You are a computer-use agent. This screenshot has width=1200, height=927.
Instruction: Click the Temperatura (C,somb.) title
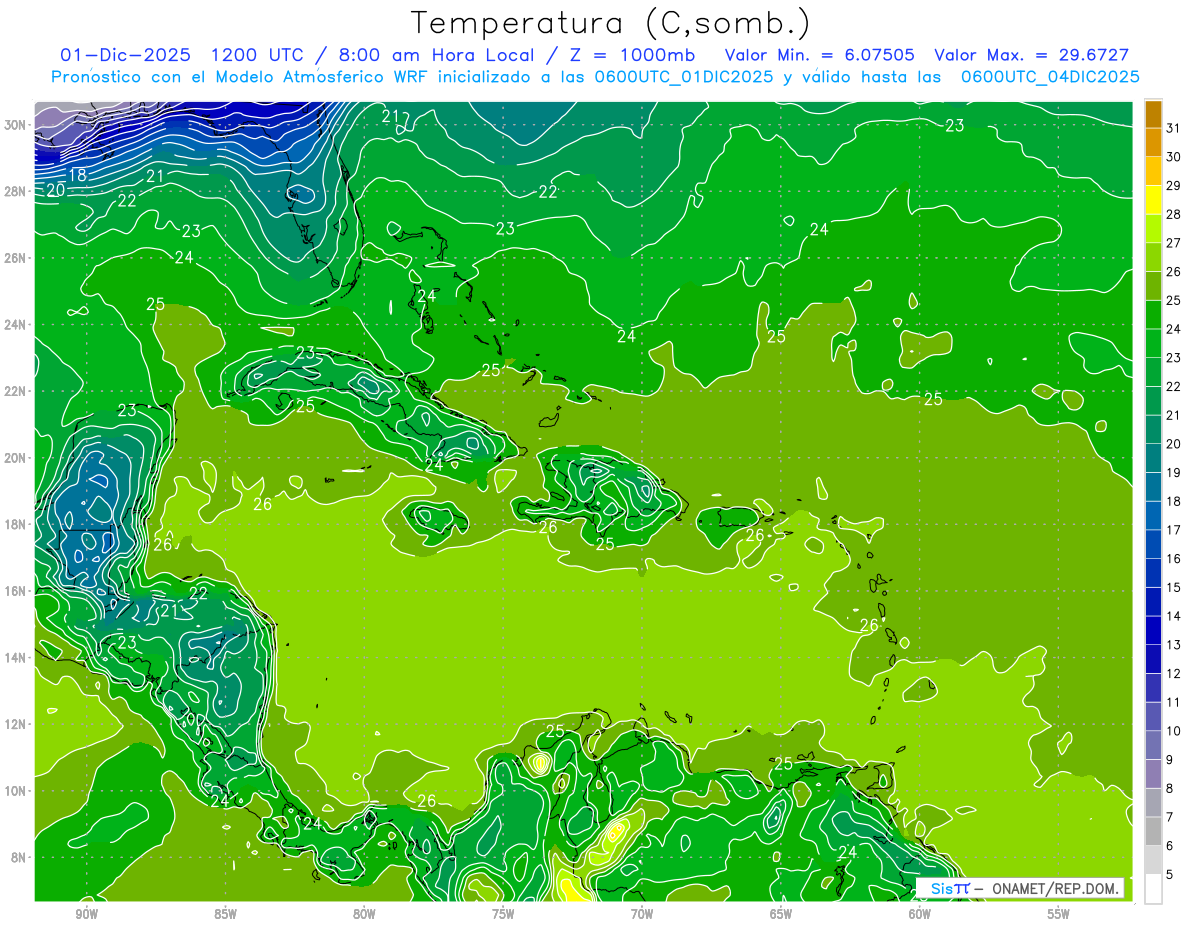pyautogui.click(x=610, y=24)
